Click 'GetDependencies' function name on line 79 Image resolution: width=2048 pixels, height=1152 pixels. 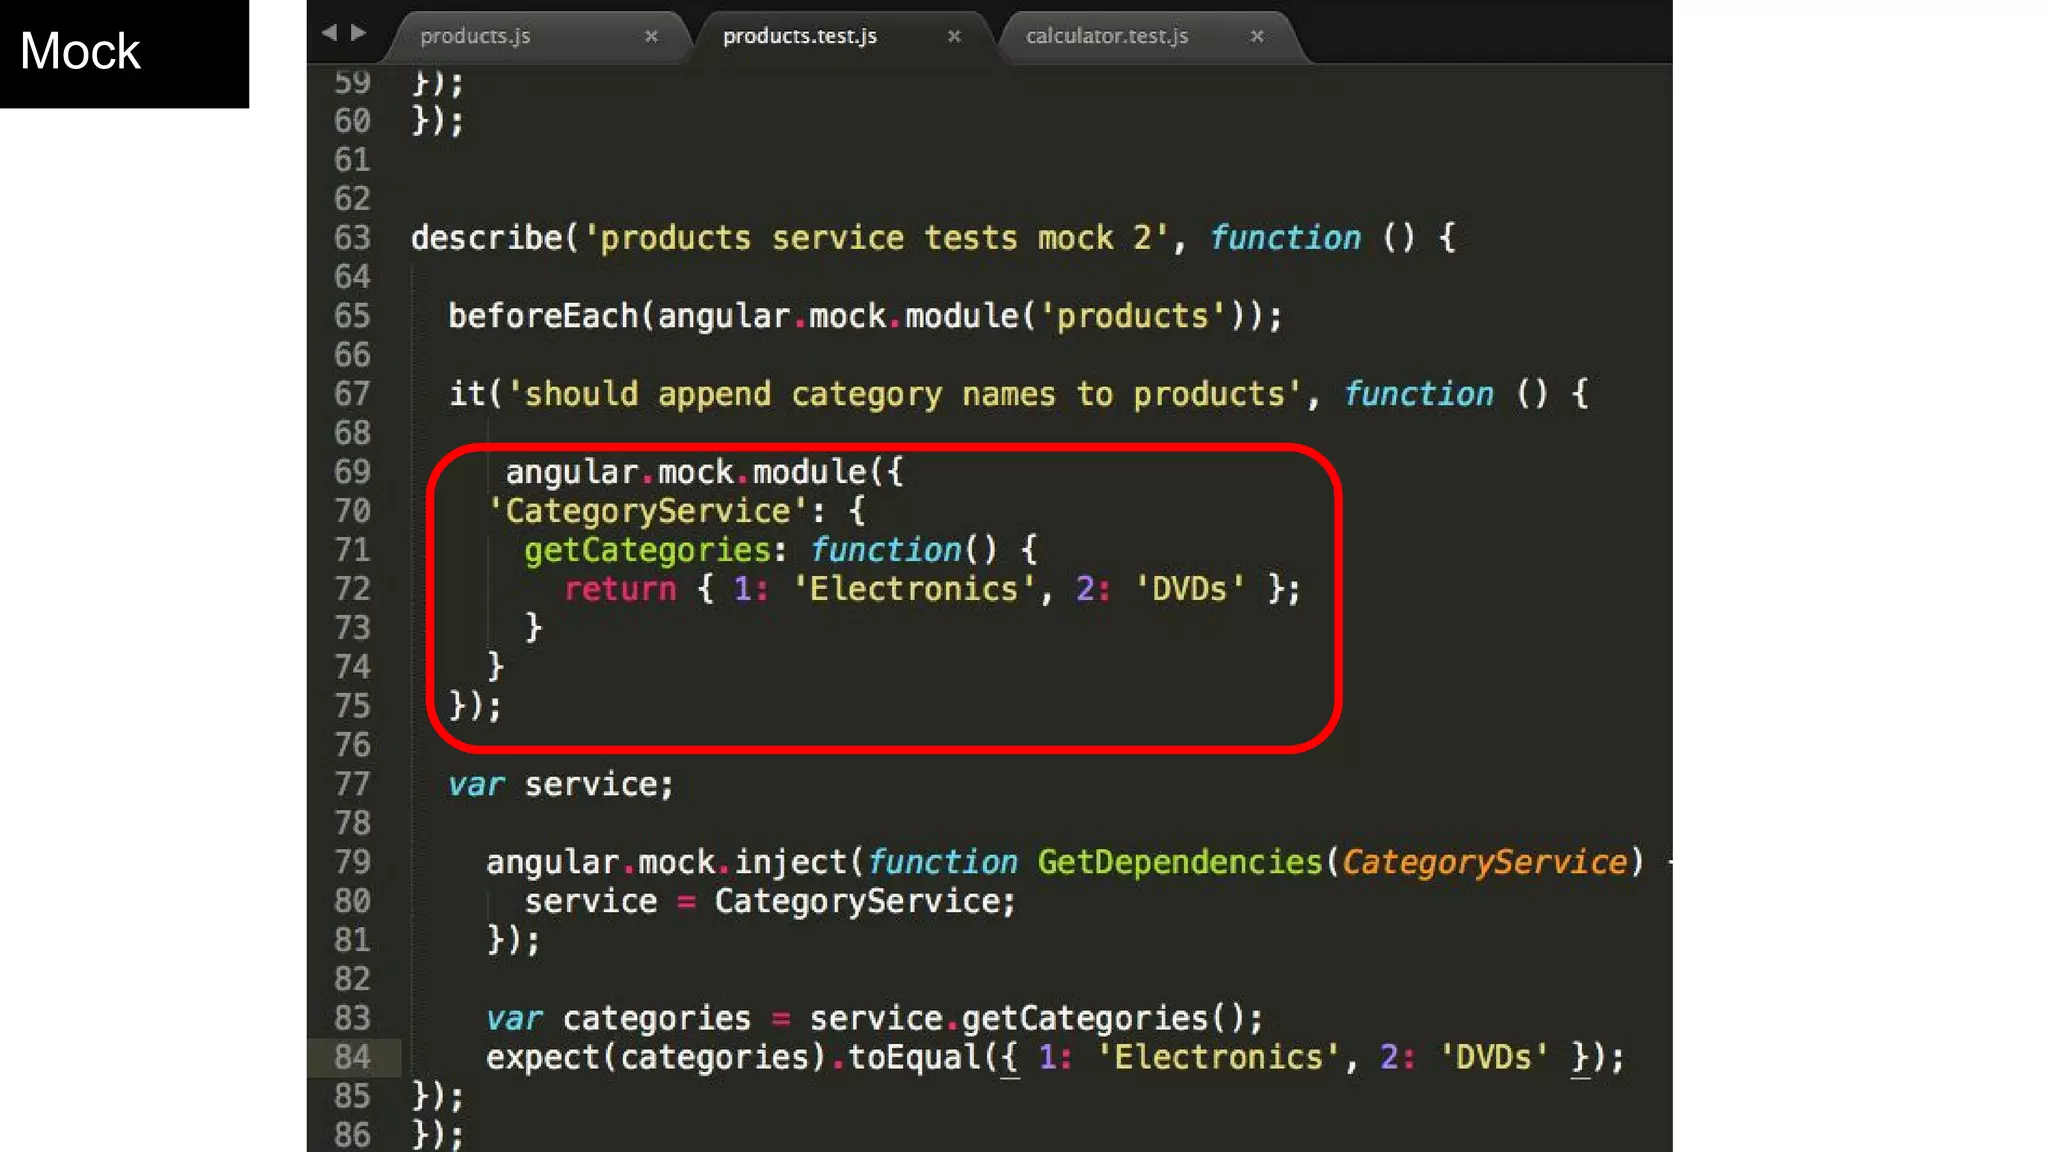(1179, 862)
